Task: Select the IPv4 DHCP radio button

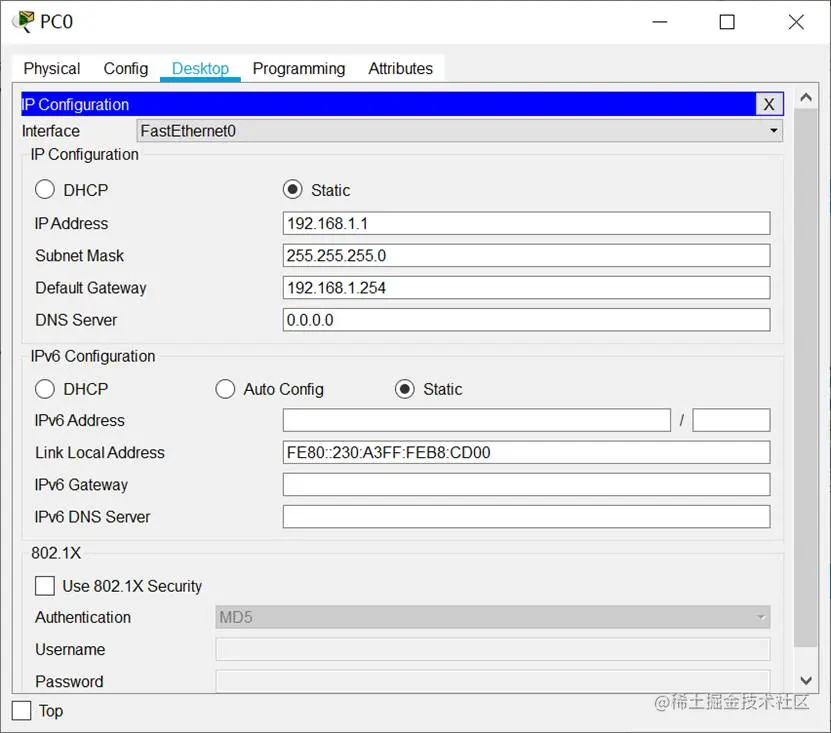Action: tap(45, 190)
